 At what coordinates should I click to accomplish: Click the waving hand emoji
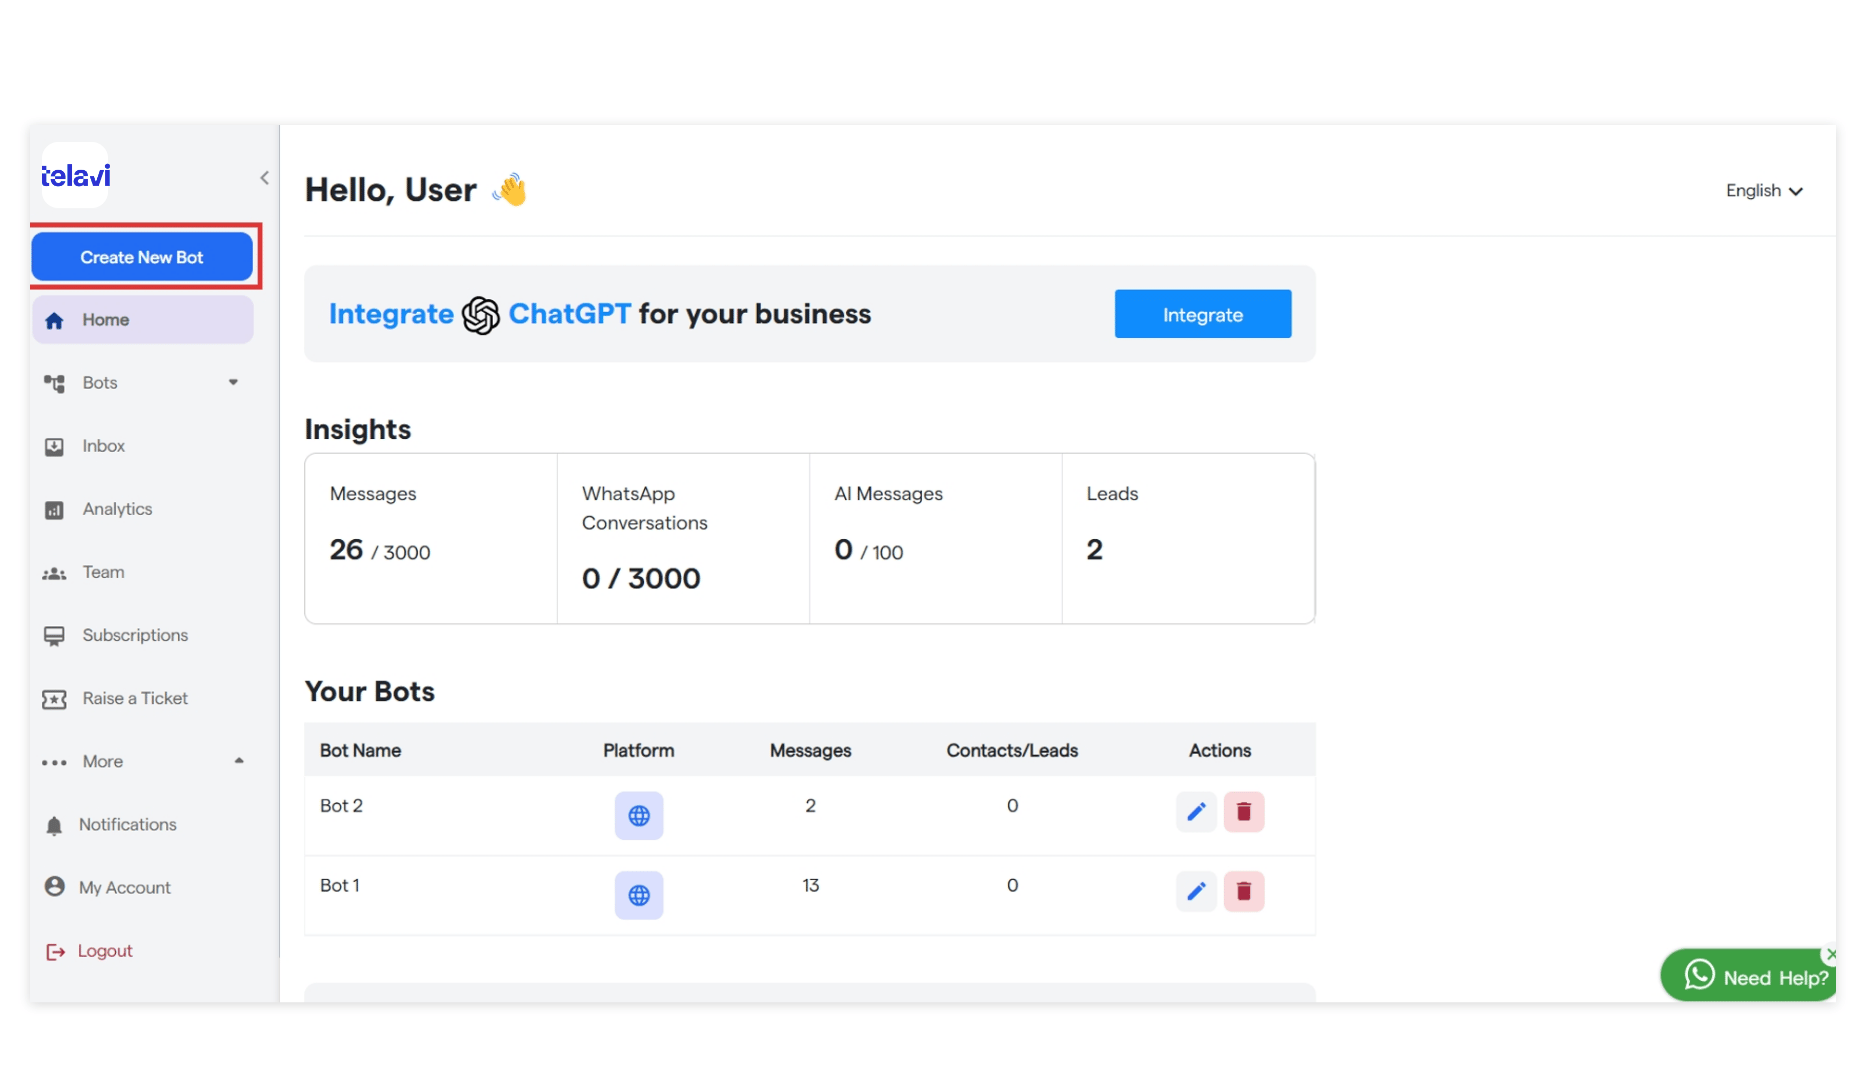click(x=510, y=189)
